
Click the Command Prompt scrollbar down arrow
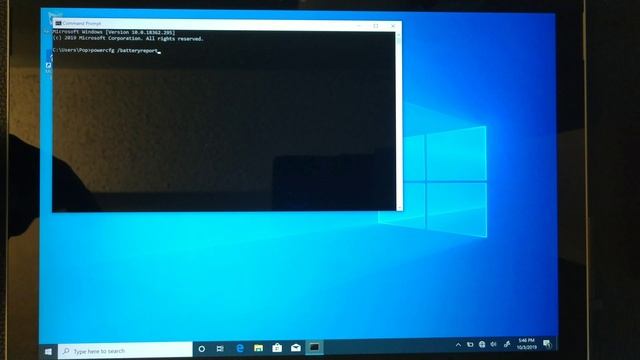click(x=399, y=208)
